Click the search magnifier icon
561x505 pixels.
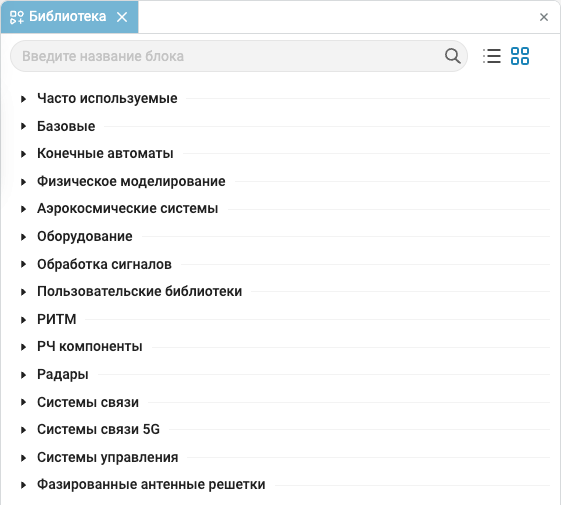453,56
